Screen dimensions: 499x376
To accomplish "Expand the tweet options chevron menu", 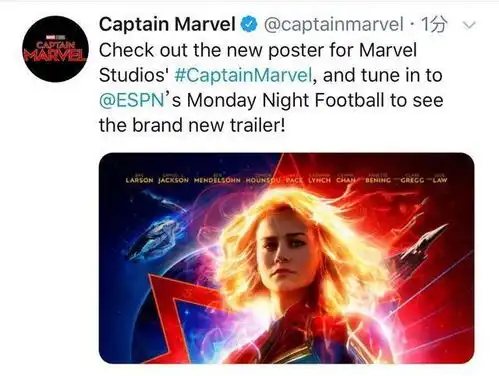I will 469,25.
